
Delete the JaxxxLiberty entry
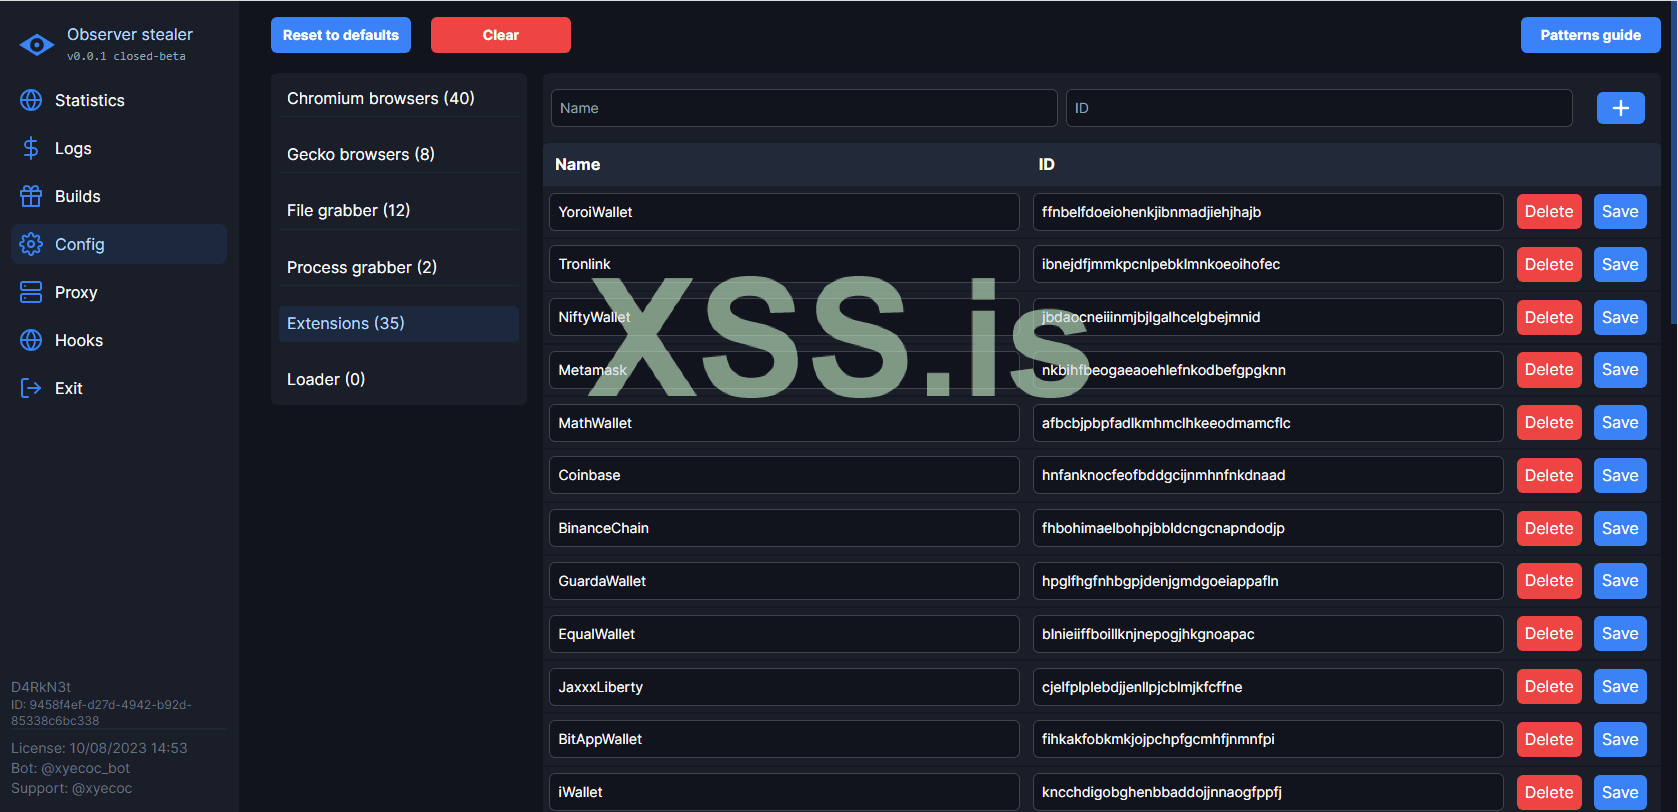click(x=1549, y=687)
